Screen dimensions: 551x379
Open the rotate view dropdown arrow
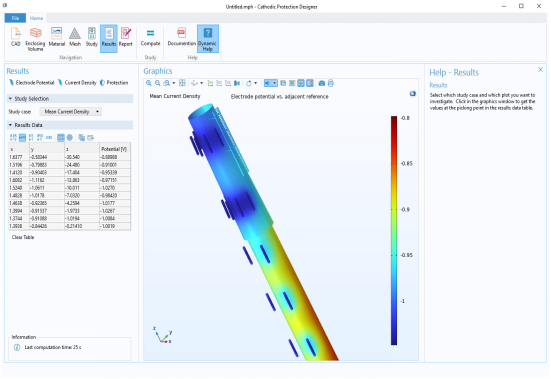(x=255, y=83)
